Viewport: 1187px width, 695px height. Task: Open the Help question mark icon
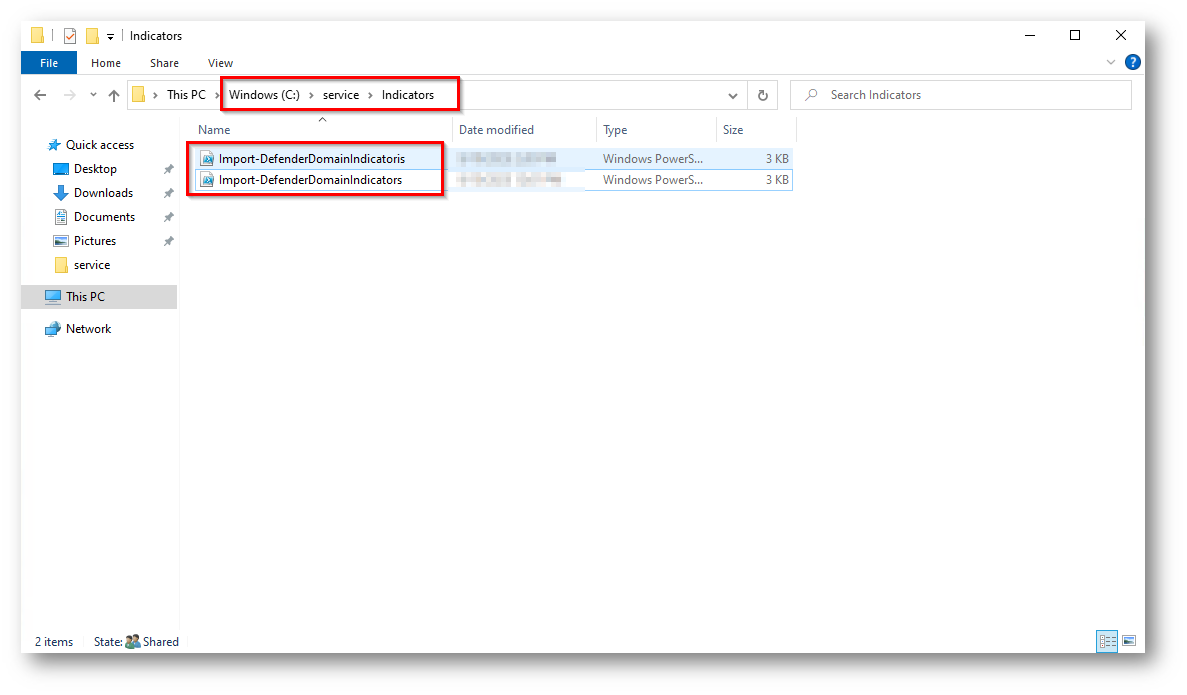(x=1132, y=62)
